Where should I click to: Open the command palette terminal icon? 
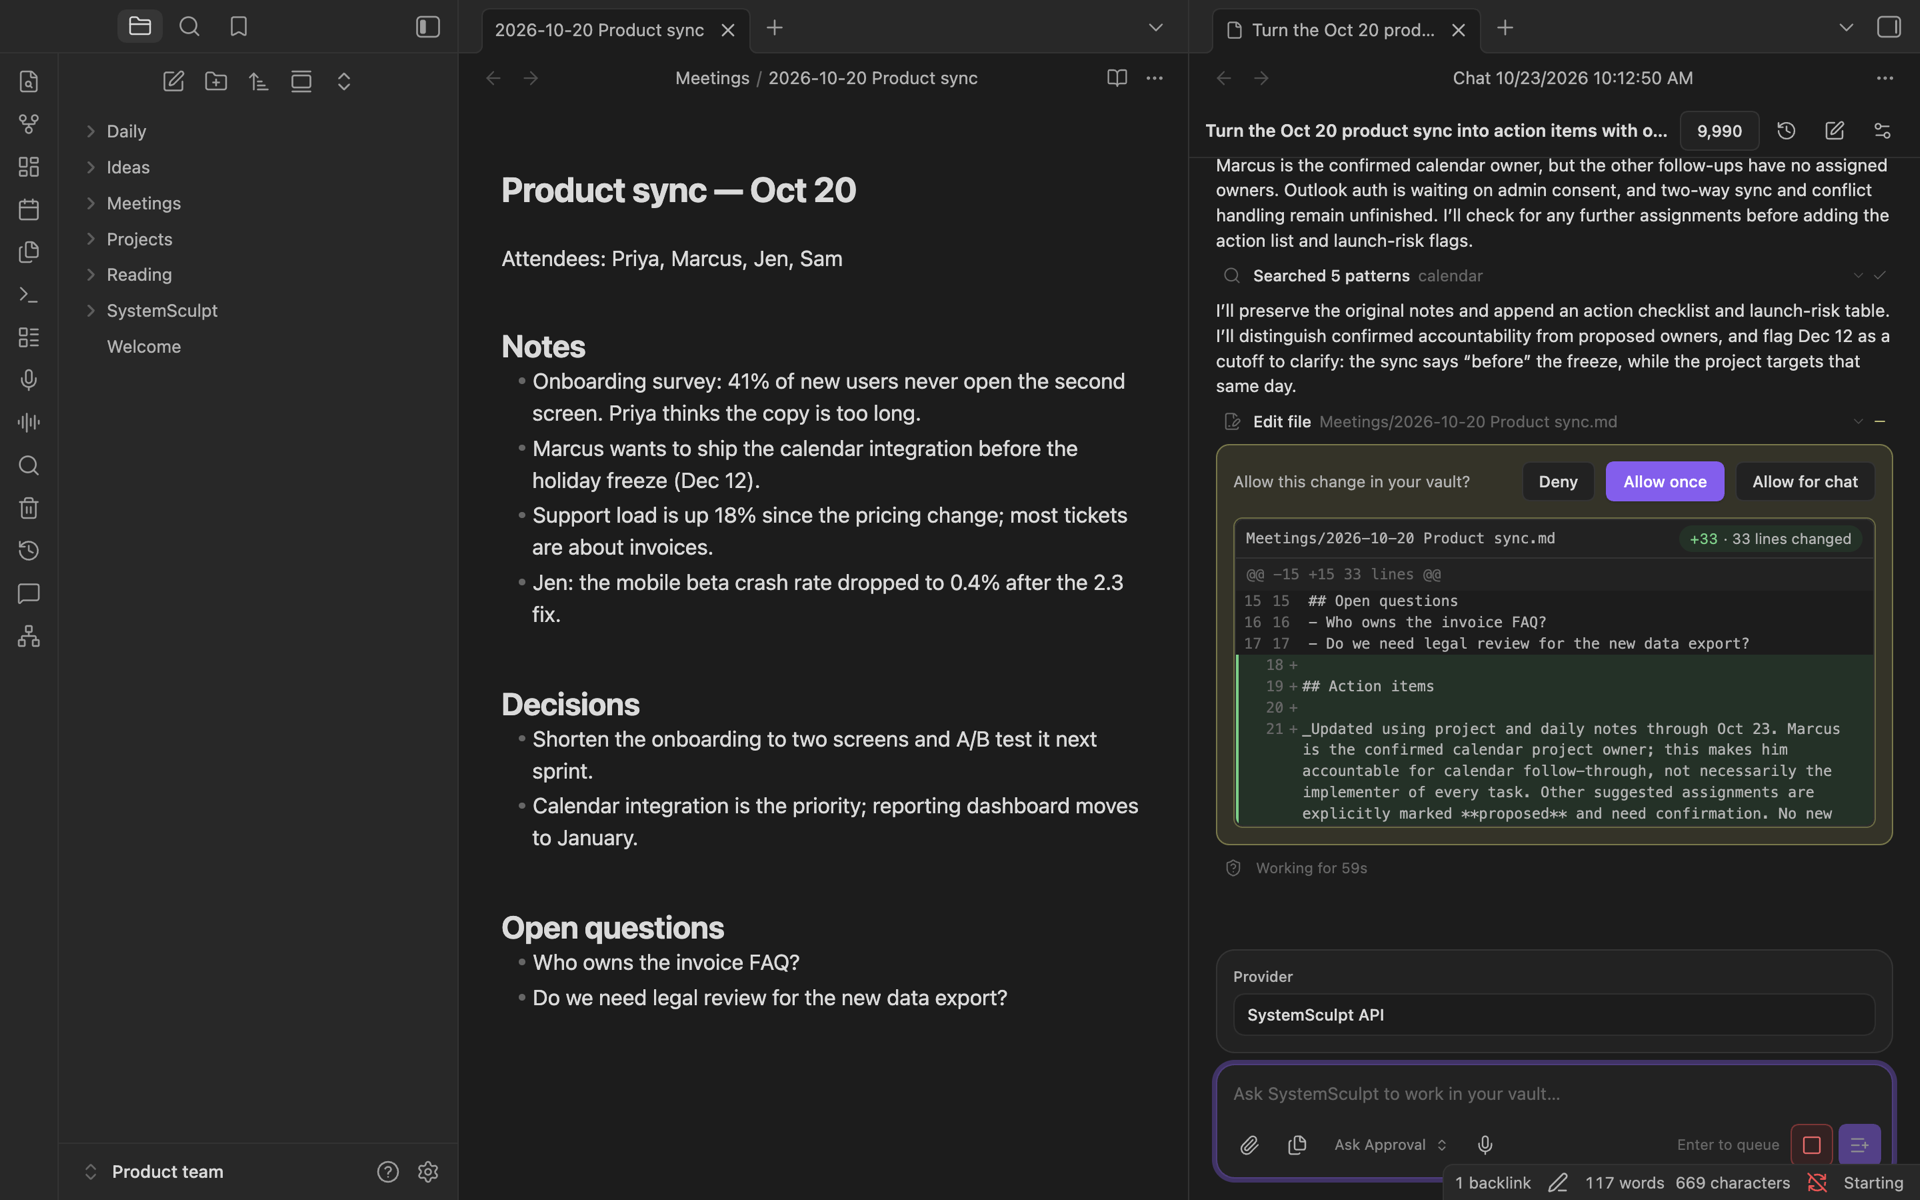29,295
